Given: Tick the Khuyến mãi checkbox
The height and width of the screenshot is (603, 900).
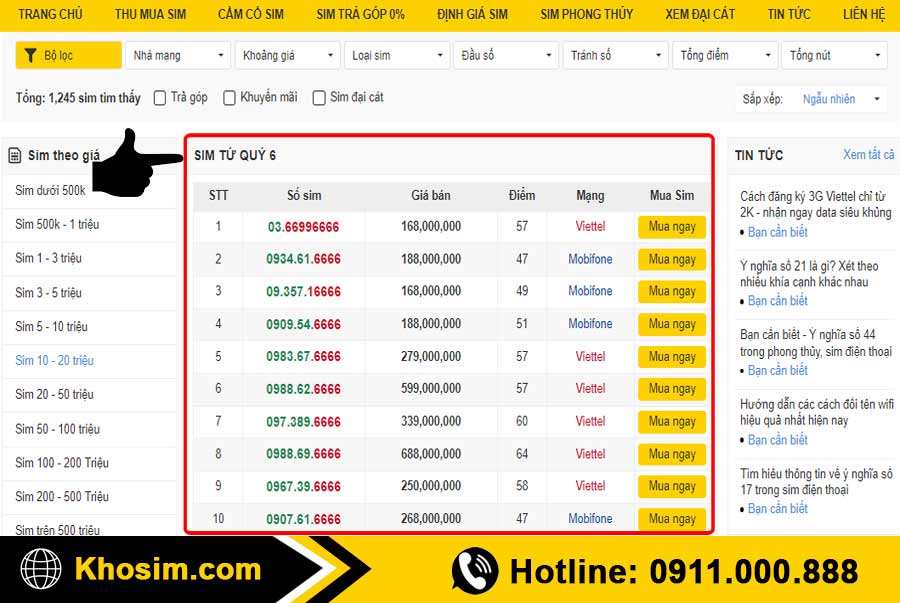Looking at the screenshot, I should tap(229, 98).
